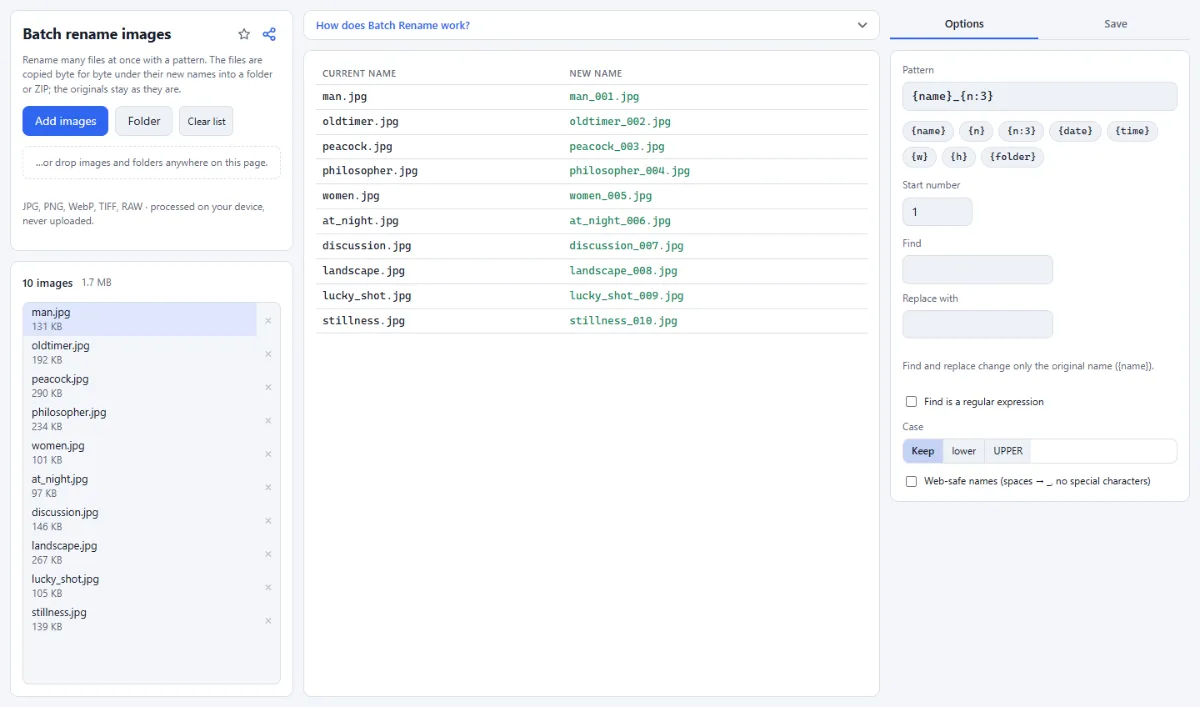Insert the {h} token chip
This screenshot has height=707, width=1200.
[x=959, y=157]
